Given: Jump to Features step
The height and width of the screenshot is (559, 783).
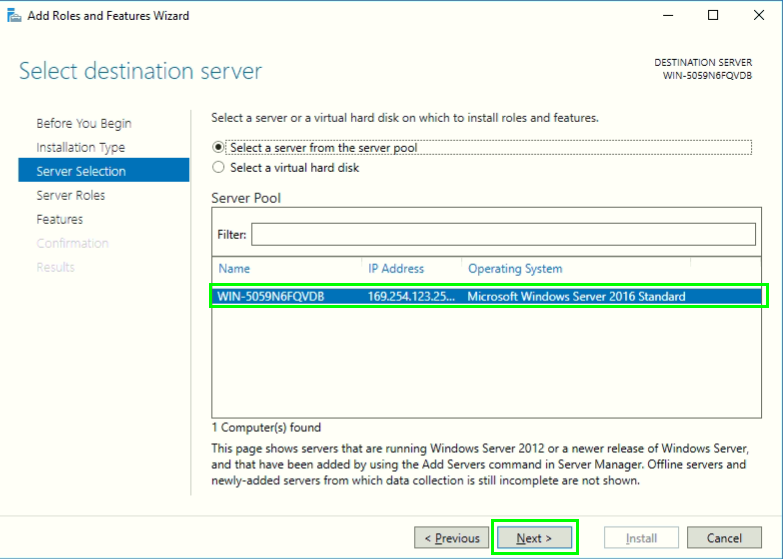Looking at the screenshot, I should click(59, 219).
